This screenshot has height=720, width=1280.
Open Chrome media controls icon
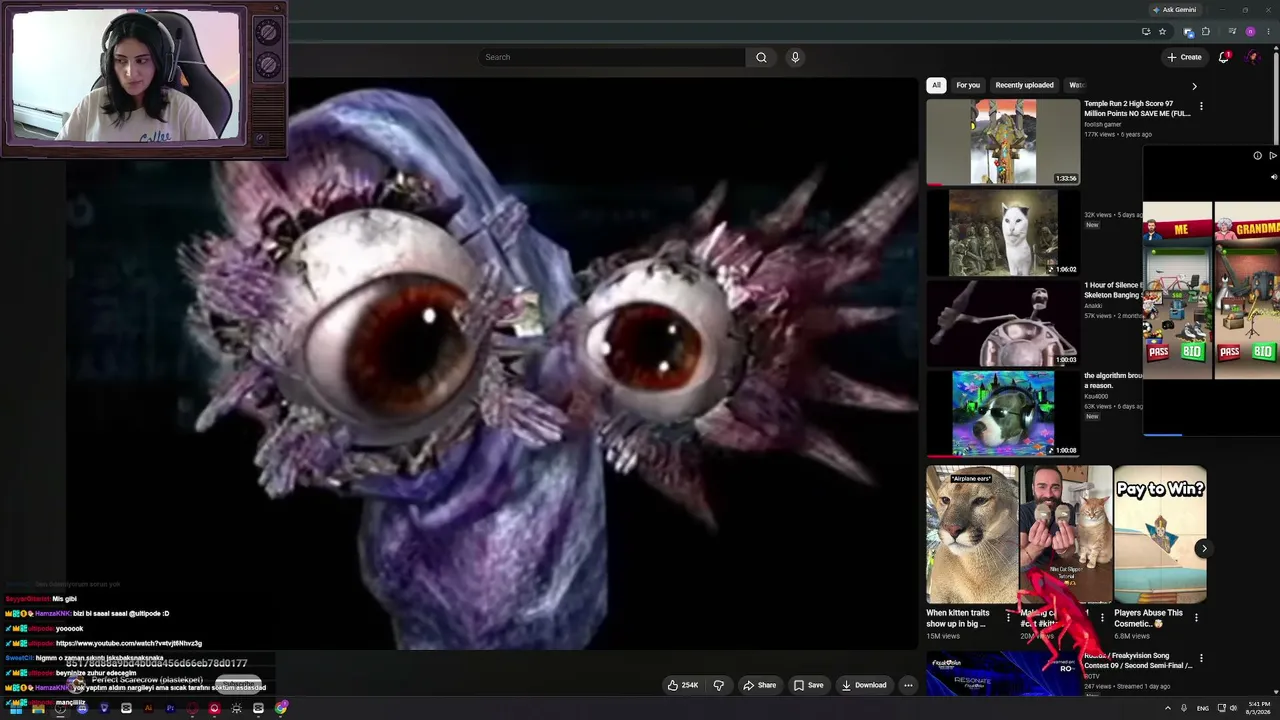point(1232,31)
